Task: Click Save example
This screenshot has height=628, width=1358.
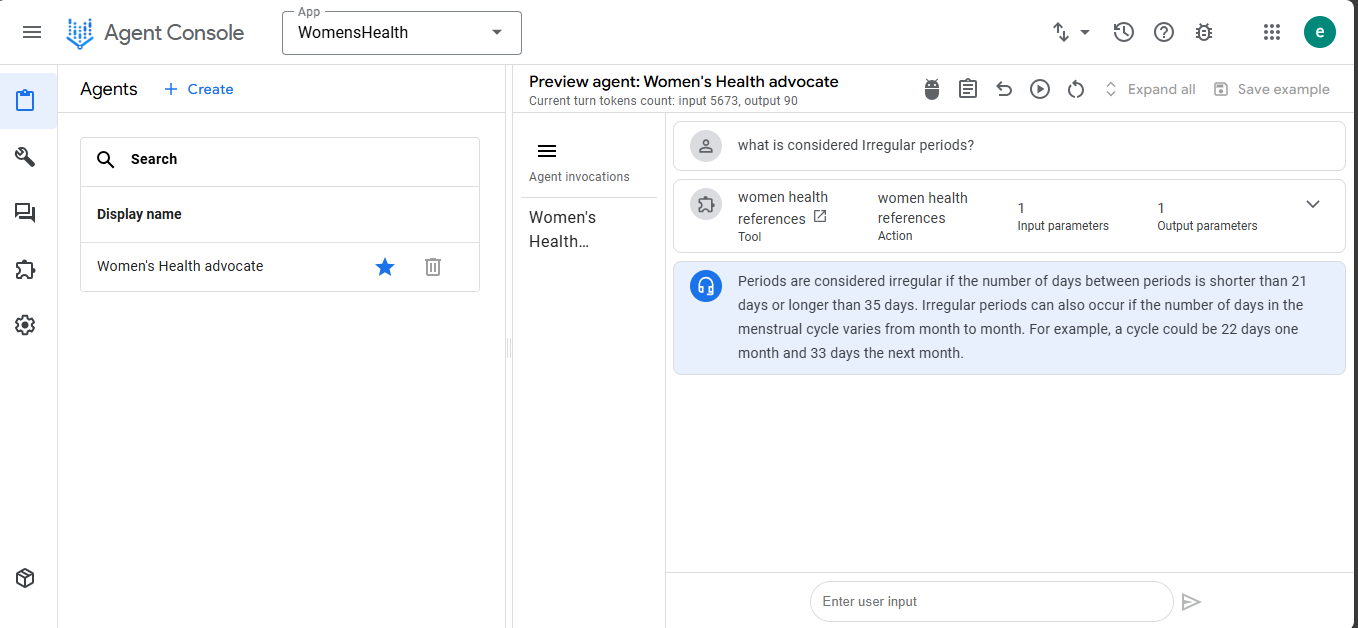Action: (x=1271, y=89)
